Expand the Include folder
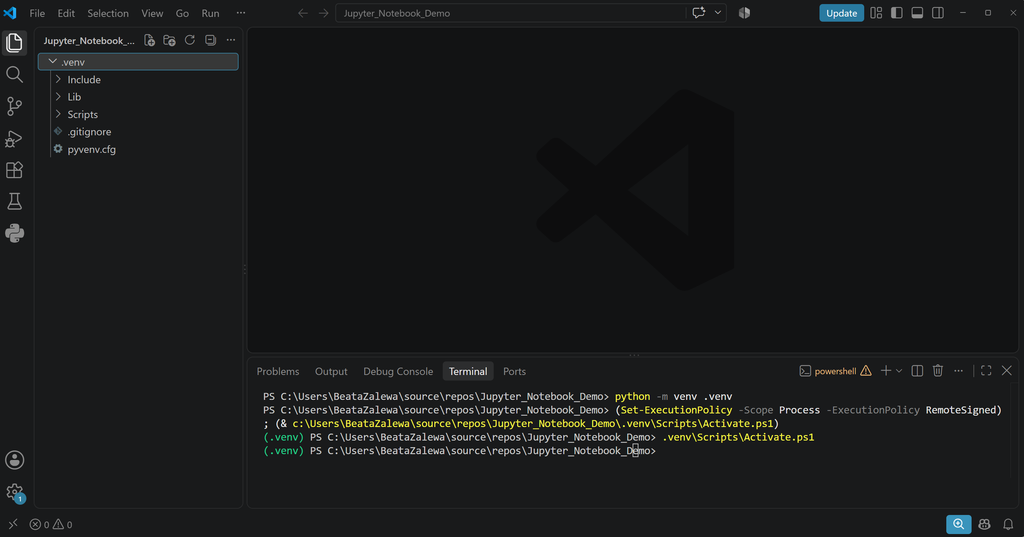This screenshot has height=537, width=1024. click(x=138, y=79)
